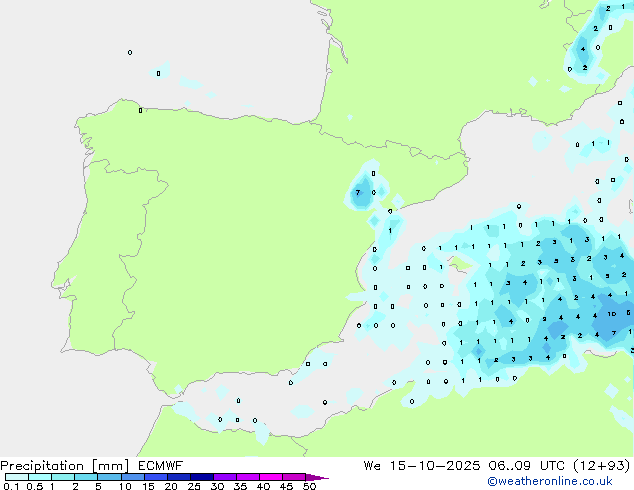Image resolution: width=634 pixels, height=490 pixels.
Task: Click the '25' scale label
Action: click(x=194, y=486)
